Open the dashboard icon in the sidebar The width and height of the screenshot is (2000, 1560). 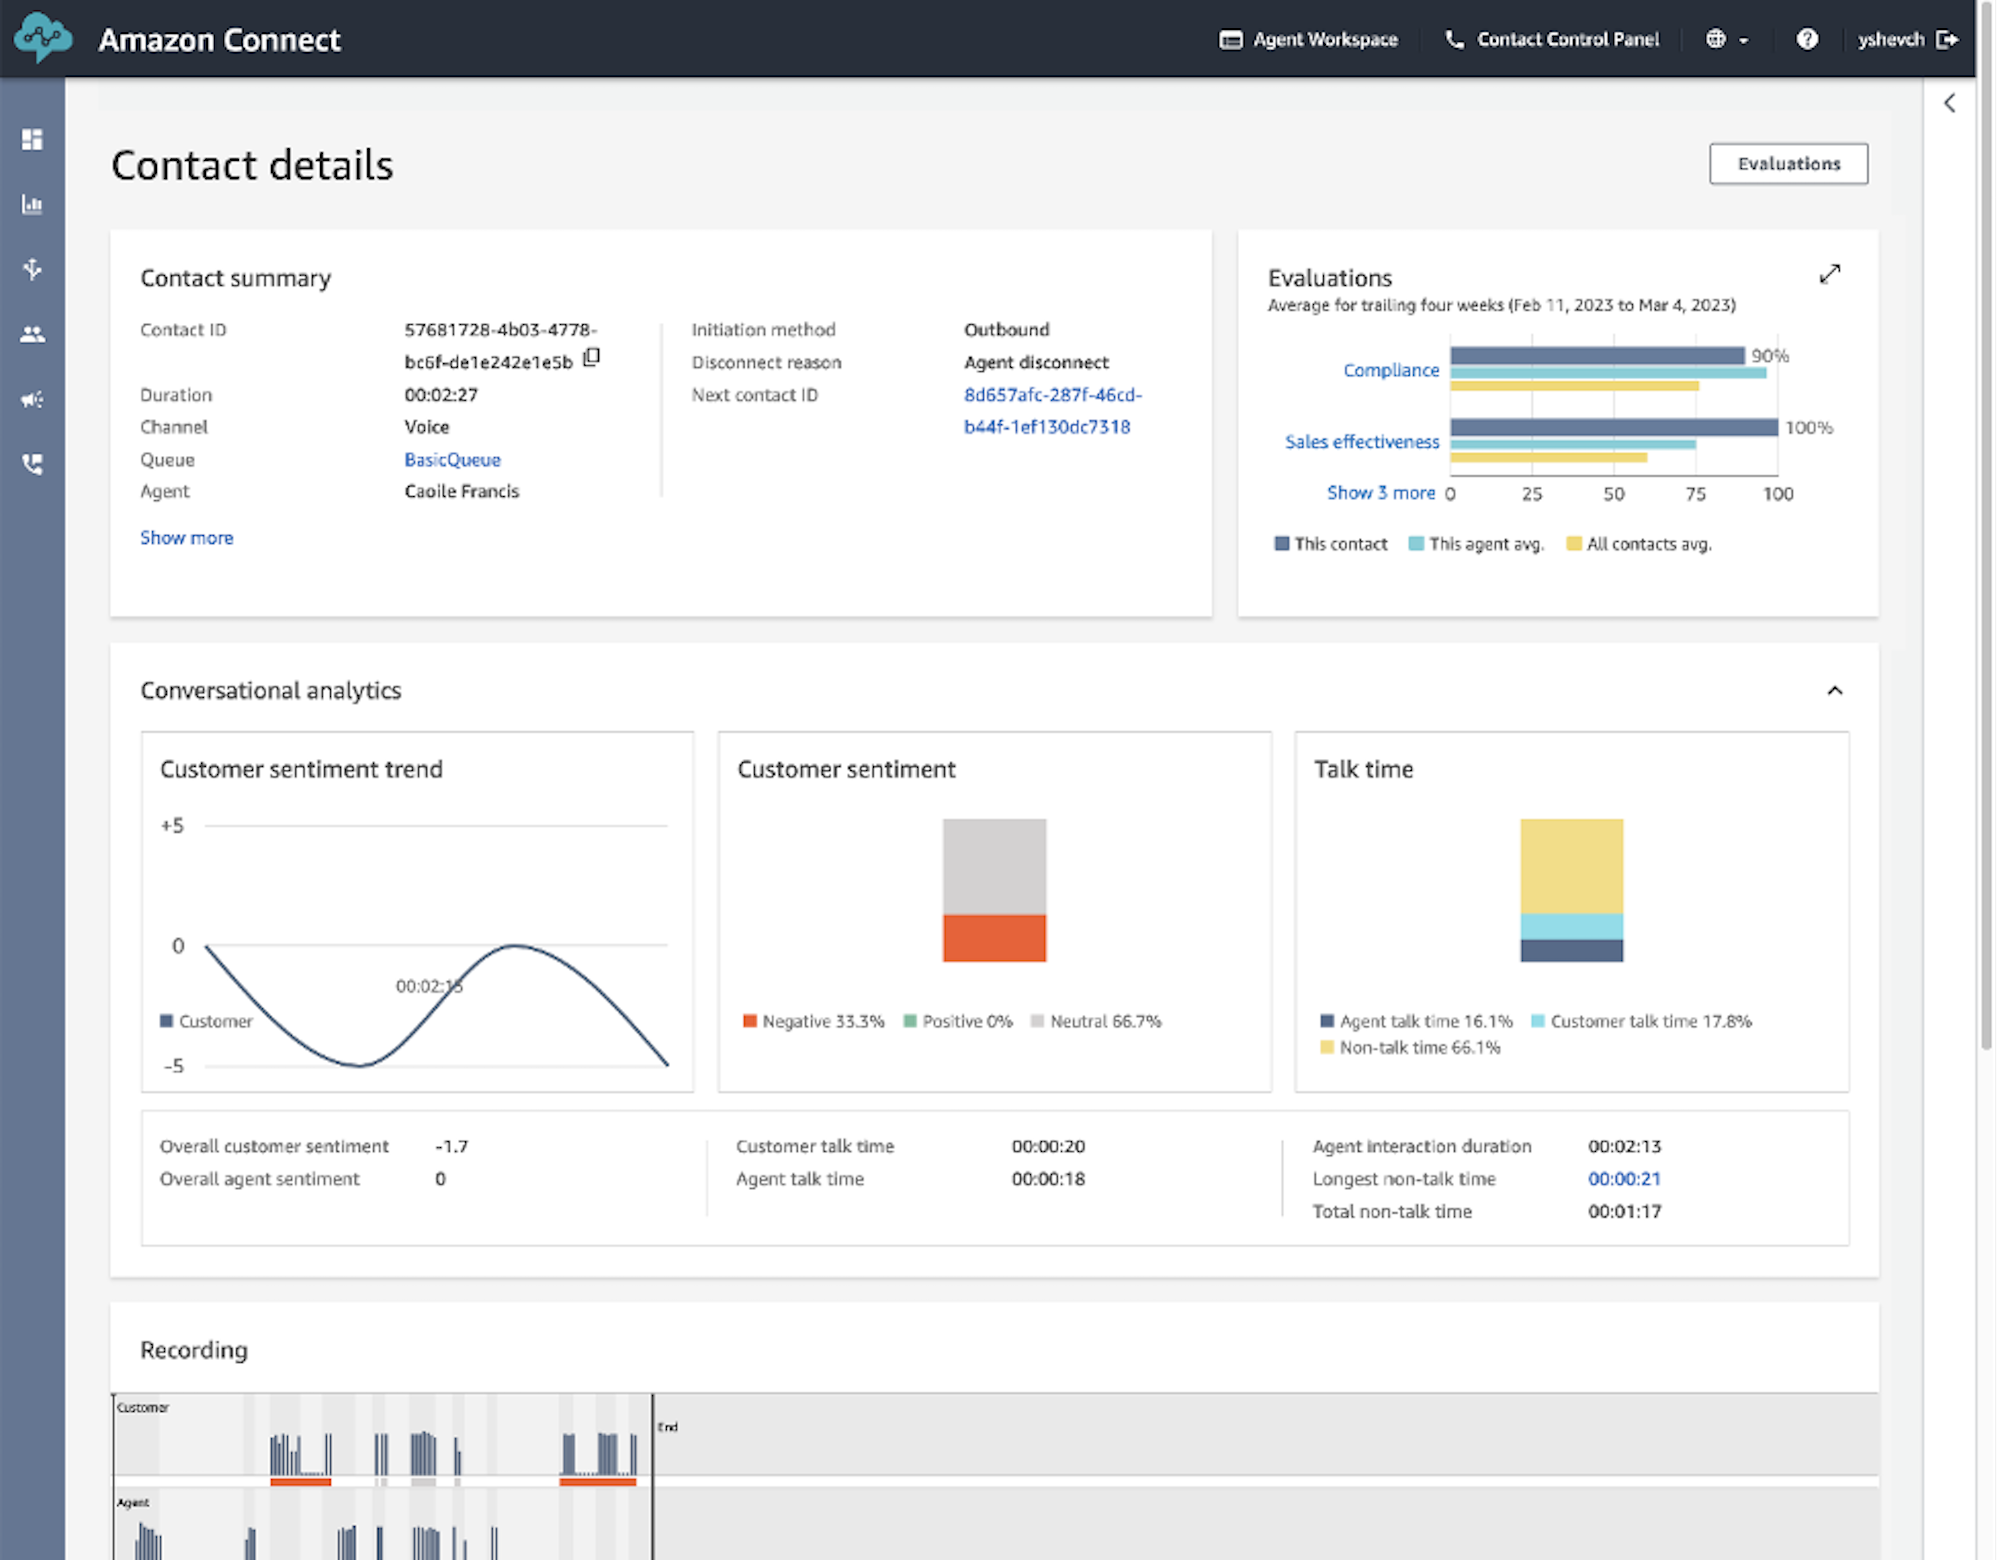[32, 139]
